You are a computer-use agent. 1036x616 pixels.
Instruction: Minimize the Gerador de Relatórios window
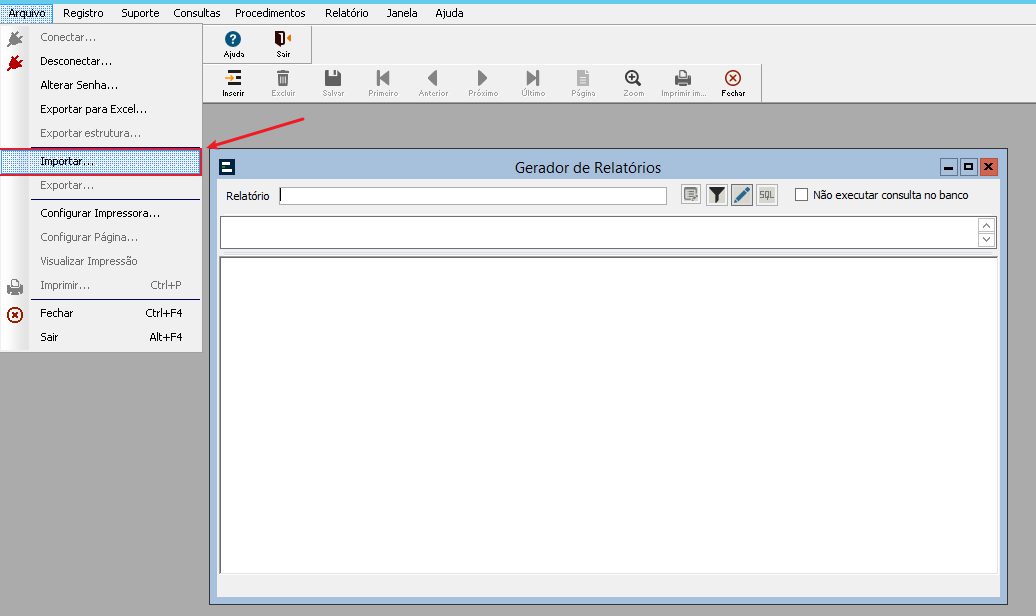tap(949, 167)
